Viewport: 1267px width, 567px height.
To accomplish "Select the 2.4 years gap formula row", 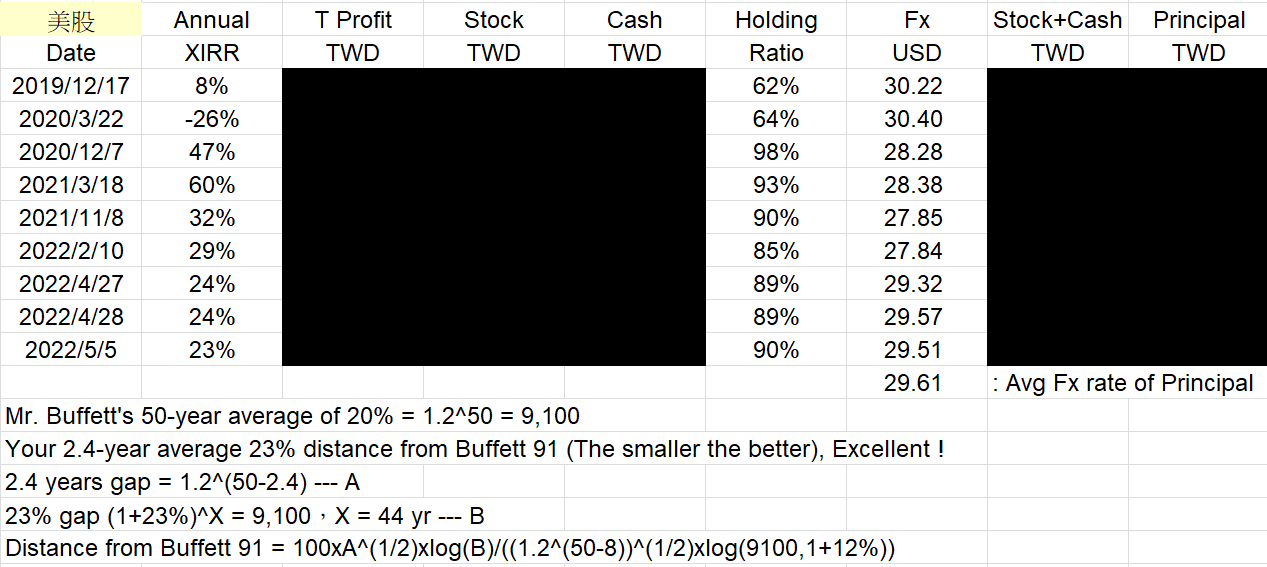I will (183, 482).
